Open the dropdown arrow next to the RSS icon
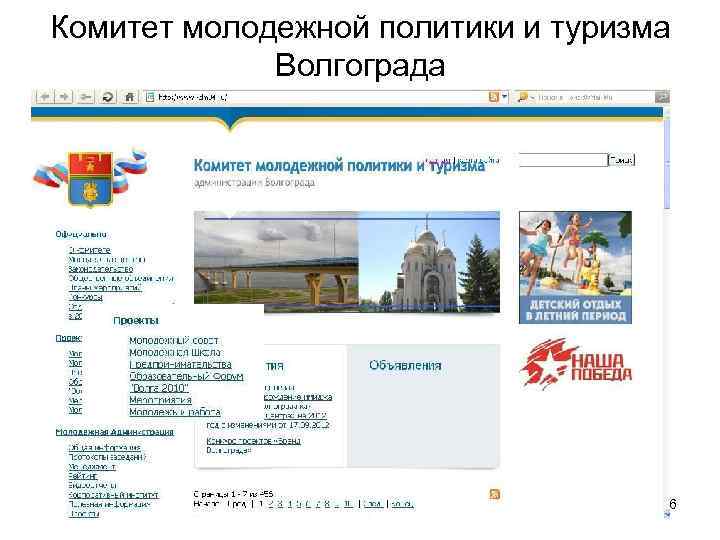 tap(504, 97)
